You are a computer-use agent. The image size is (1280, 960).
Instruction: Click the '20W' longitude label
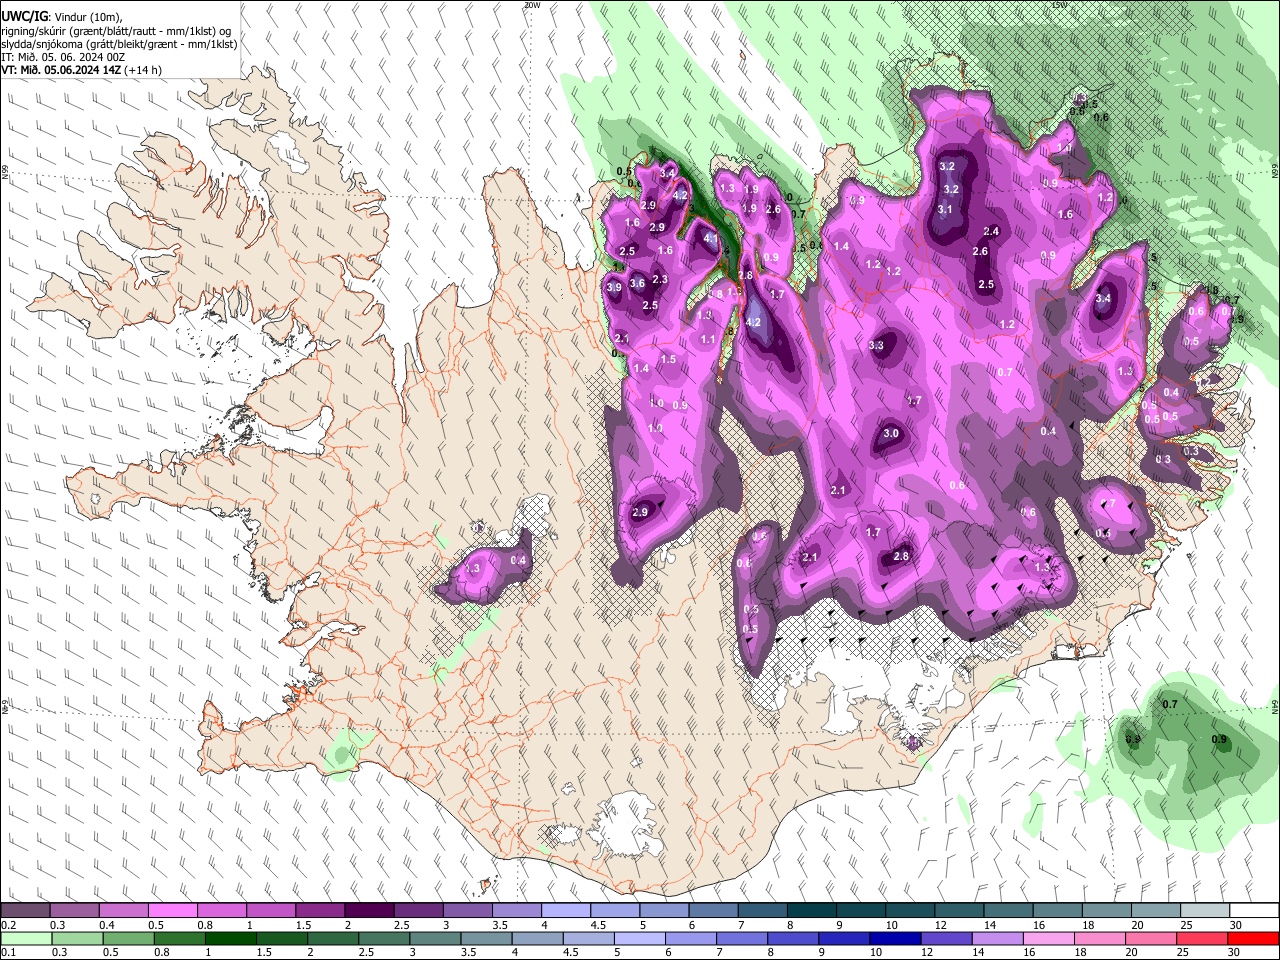point(531,4)
